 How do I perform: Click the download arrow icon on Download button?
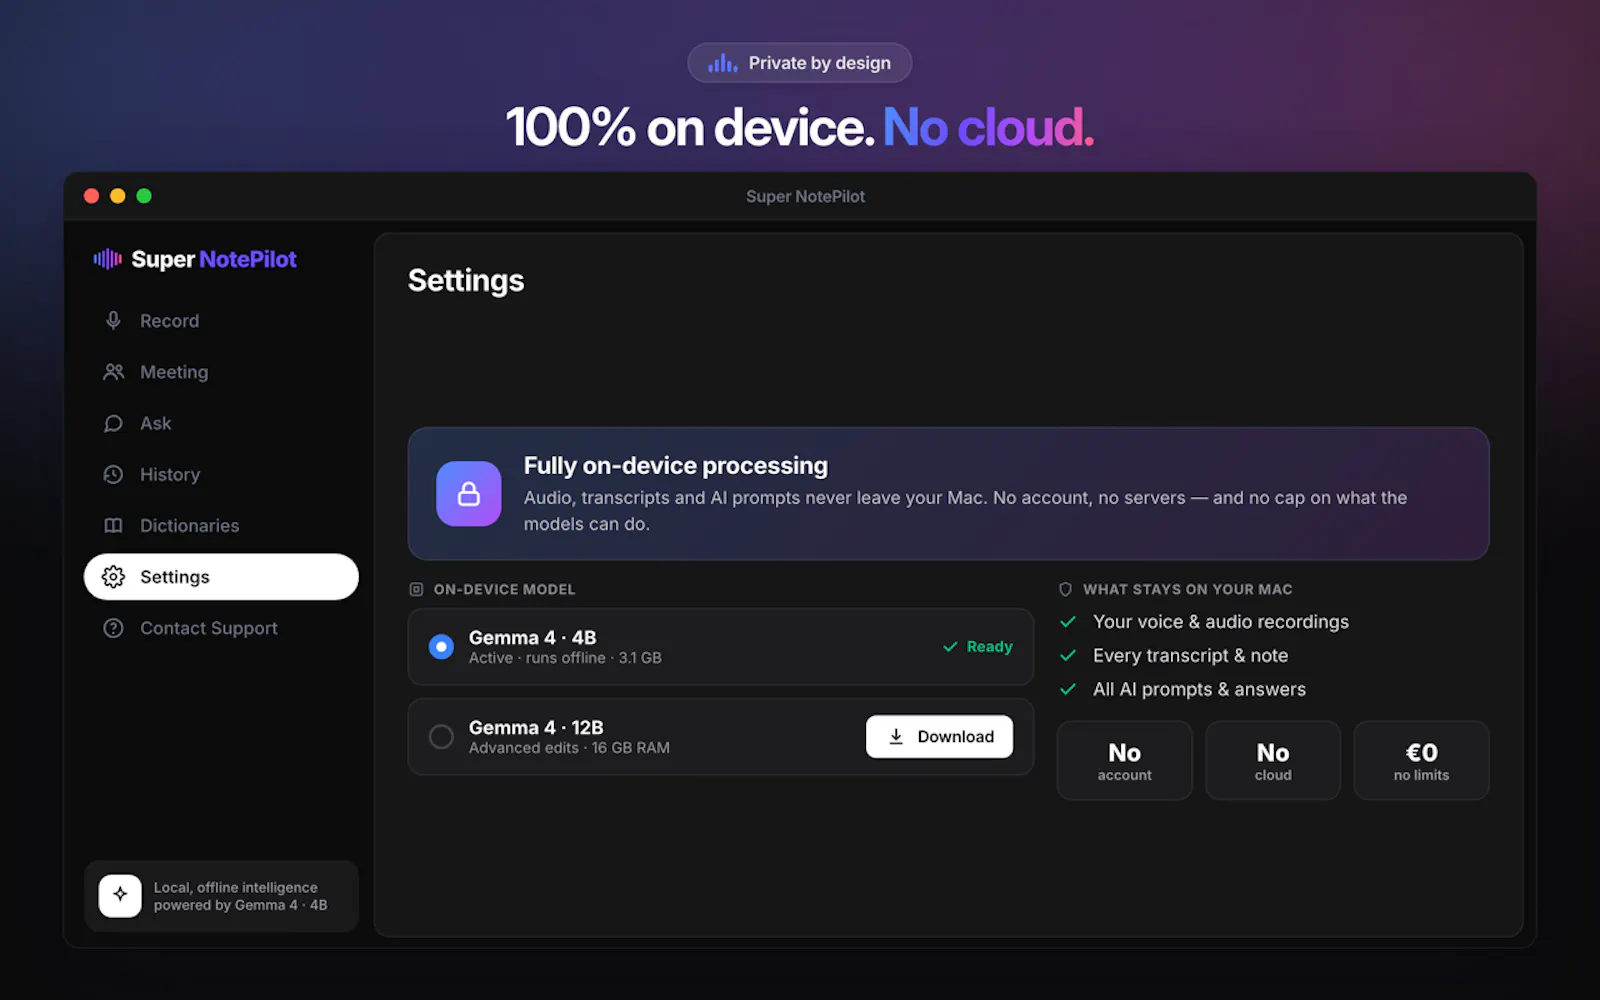(896, 737)
